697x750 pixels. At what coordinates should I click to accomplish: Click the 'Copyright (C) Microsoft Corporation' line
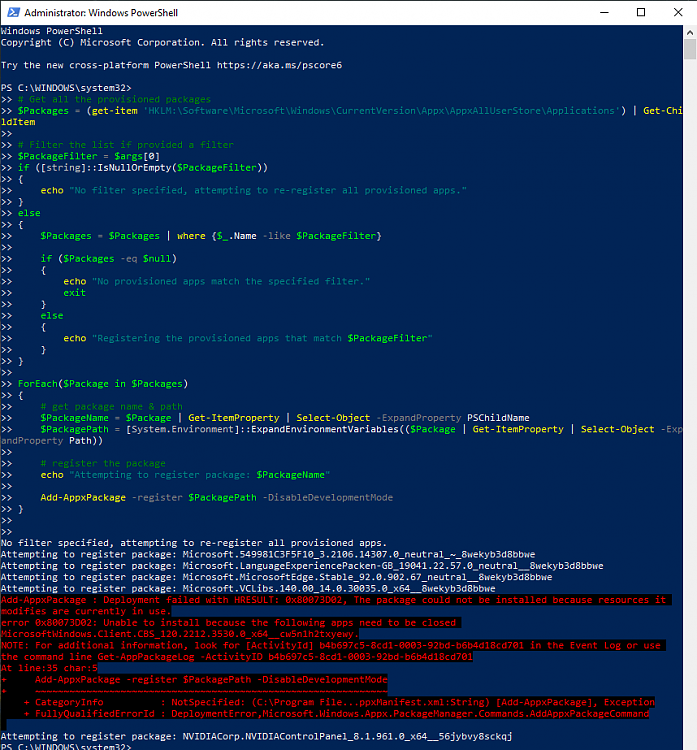(162, 43)
